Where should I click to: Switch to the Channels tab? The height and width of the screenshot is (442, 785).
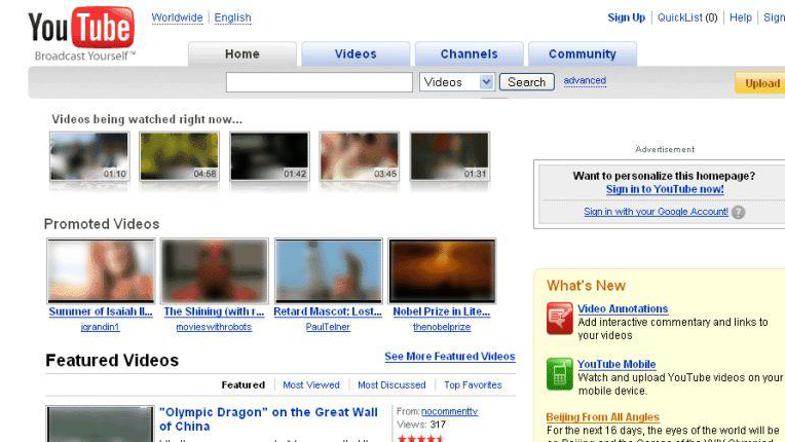[x=469, y=54]
